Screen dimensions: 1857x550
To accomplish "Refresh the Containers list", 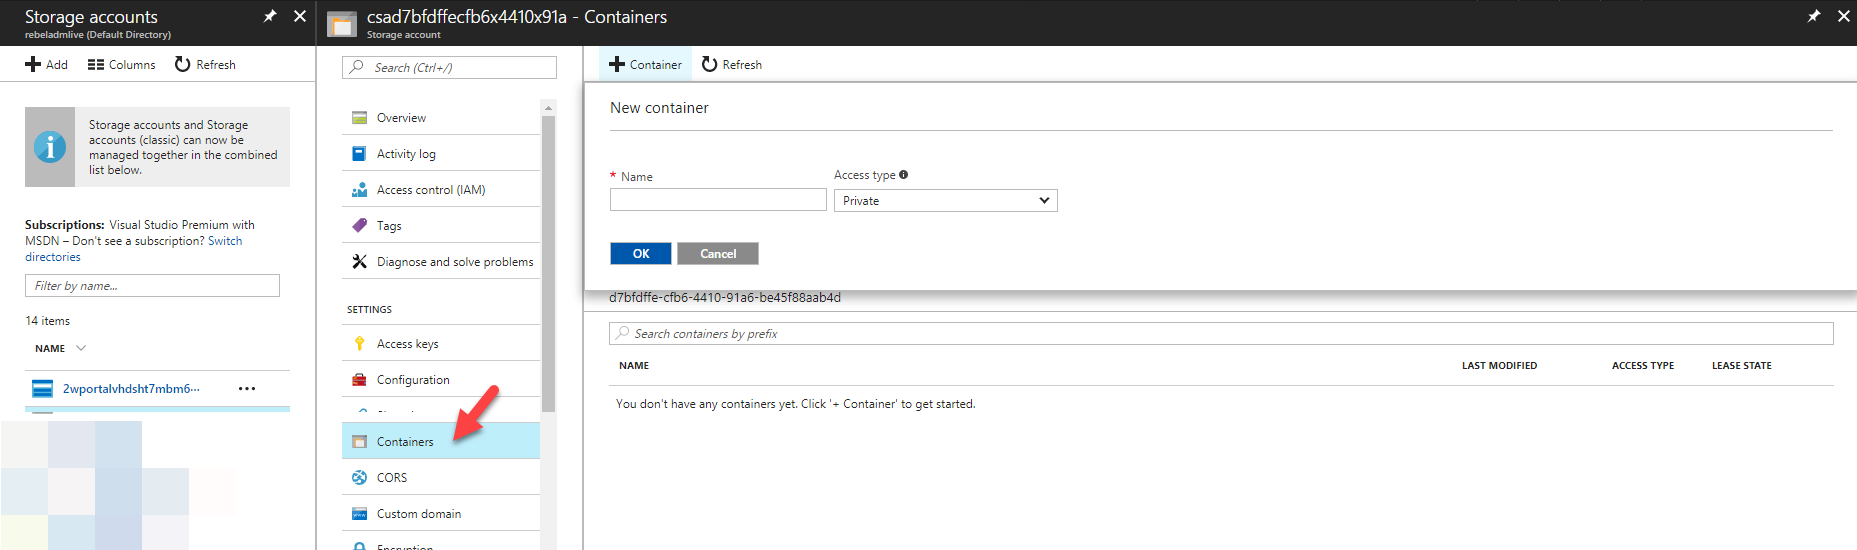I will tap(732, 65).
